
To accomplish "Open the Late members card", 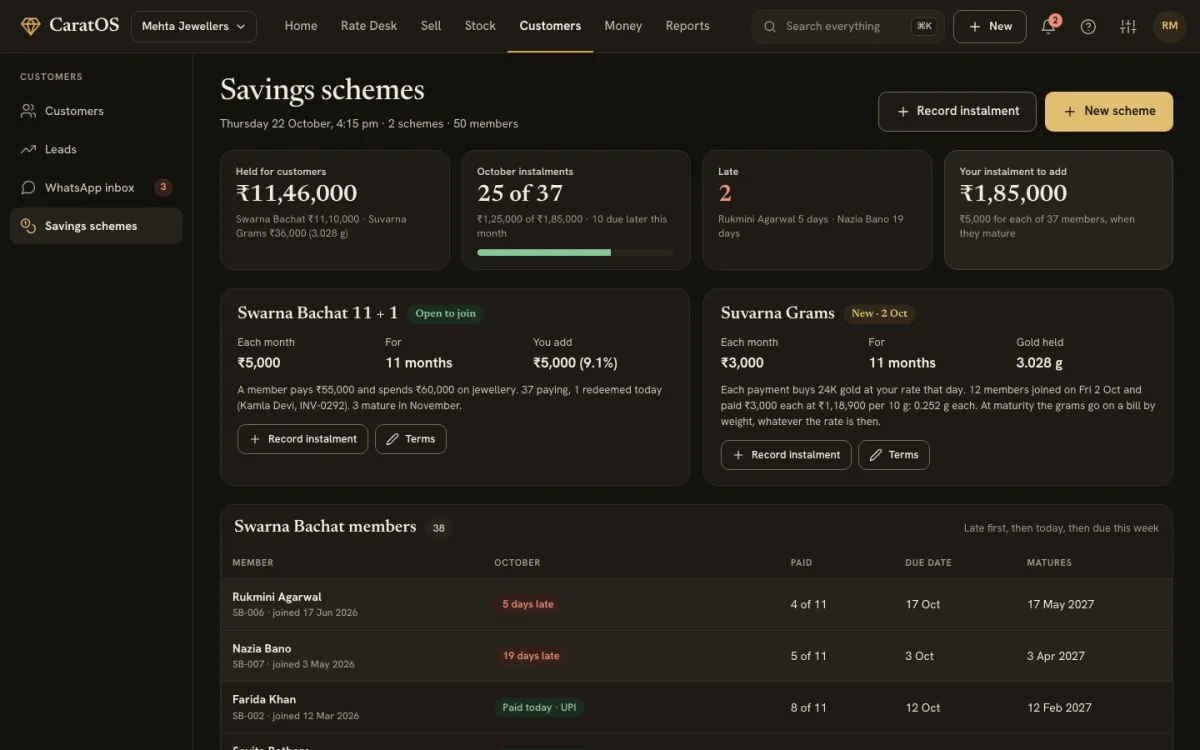I will point(817,210).
